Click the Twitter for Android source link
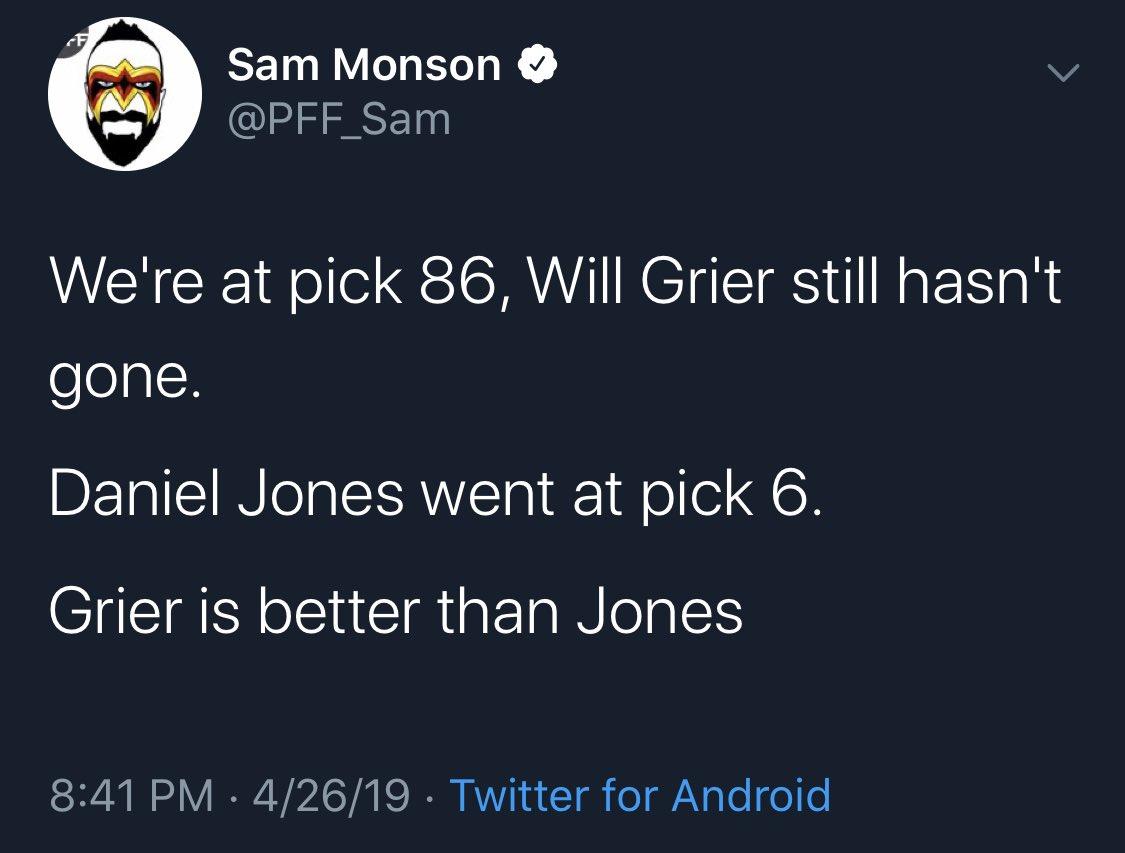This screenshot has height=853, width=1125. click(x=640, y=795)
